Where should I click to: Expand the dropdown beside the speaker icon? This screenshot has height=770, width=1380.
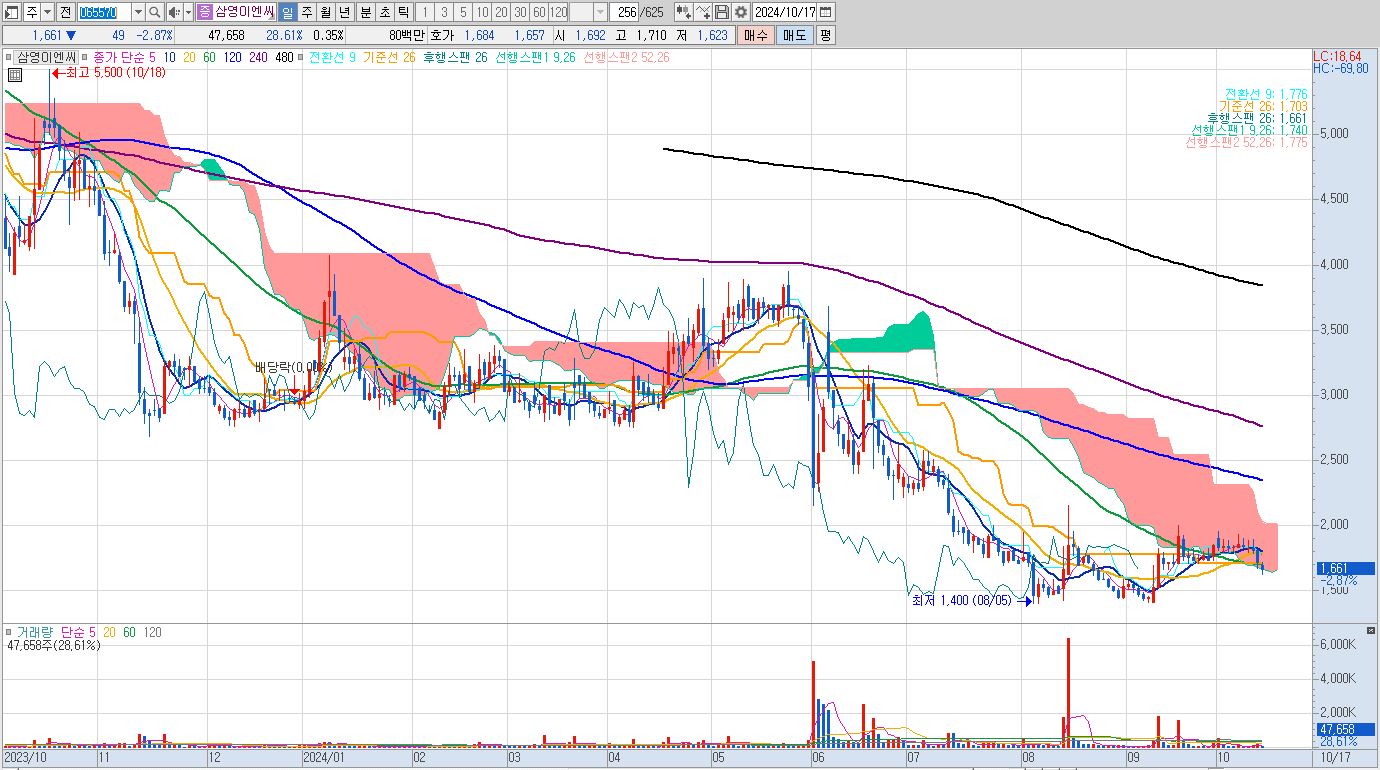click(188, 12)
